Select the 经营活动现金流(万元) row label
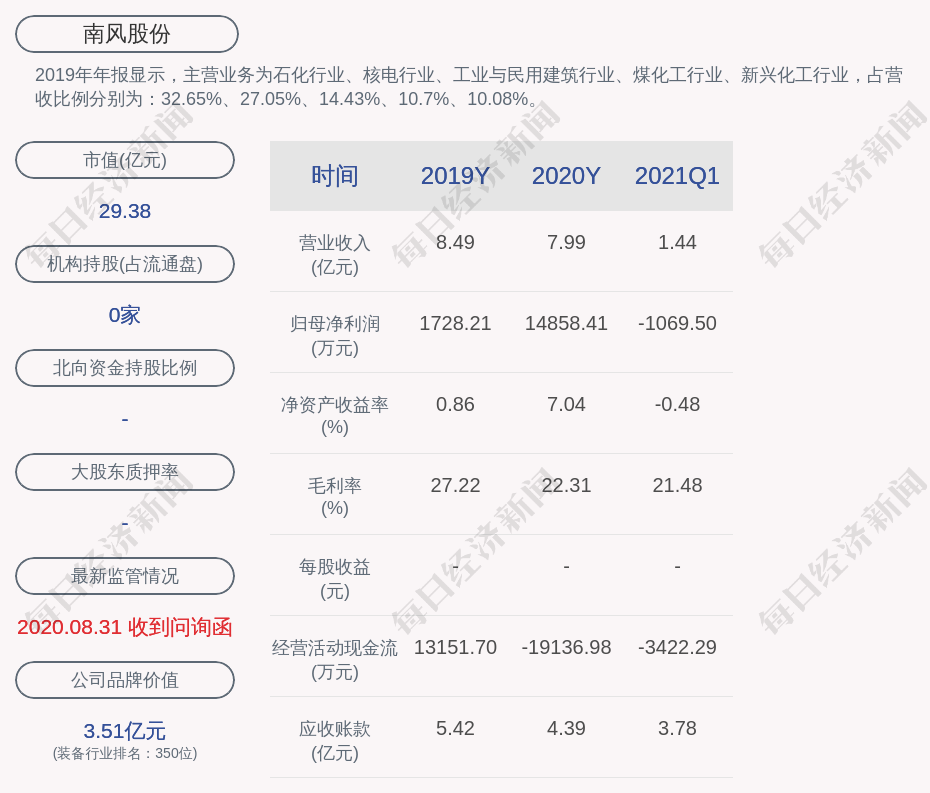The width and height of the screenshot is (930, 793). point(335,660)
